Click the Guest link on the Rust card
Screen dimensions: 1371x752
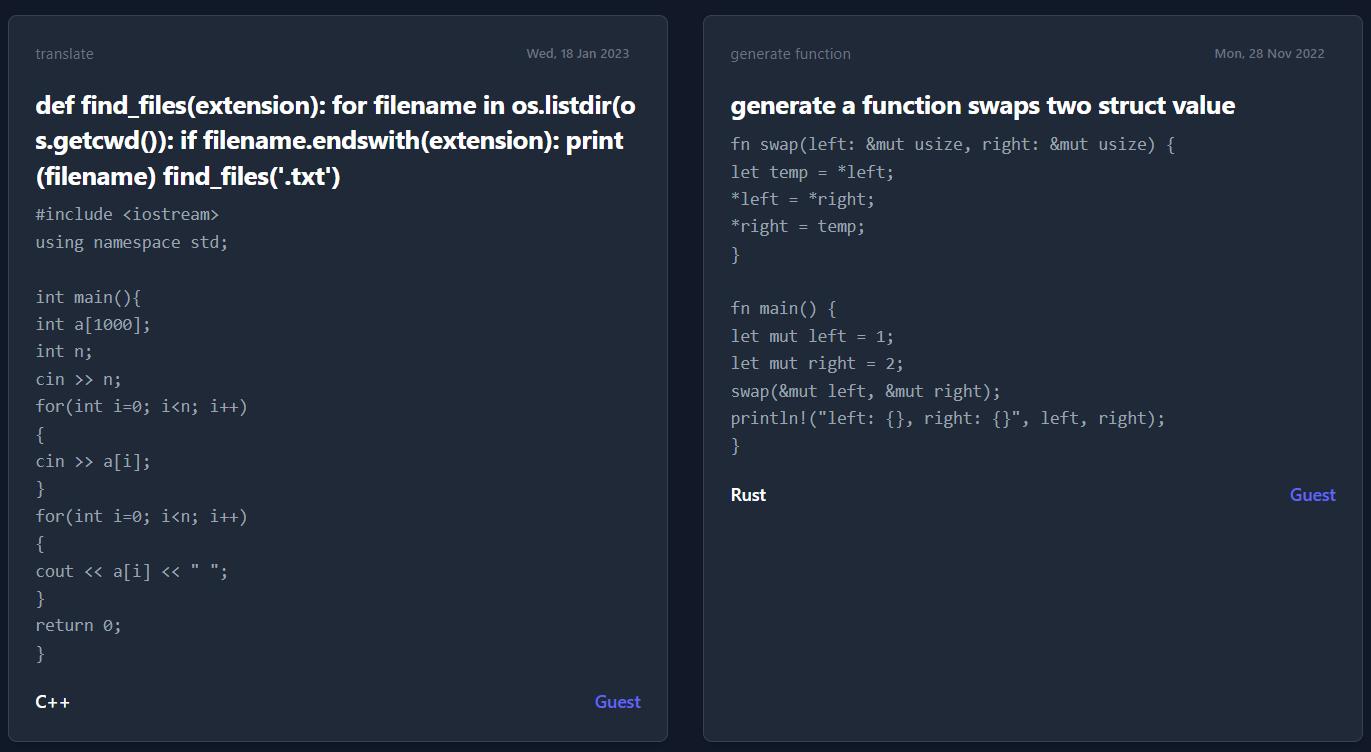click(x=1312, y=495)
